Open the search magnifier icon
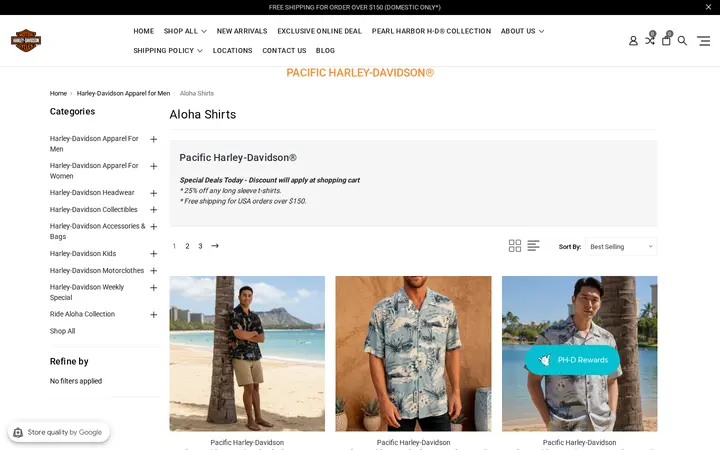The width and height of the screenshot is (720, 450). click(x=682, y=41)
